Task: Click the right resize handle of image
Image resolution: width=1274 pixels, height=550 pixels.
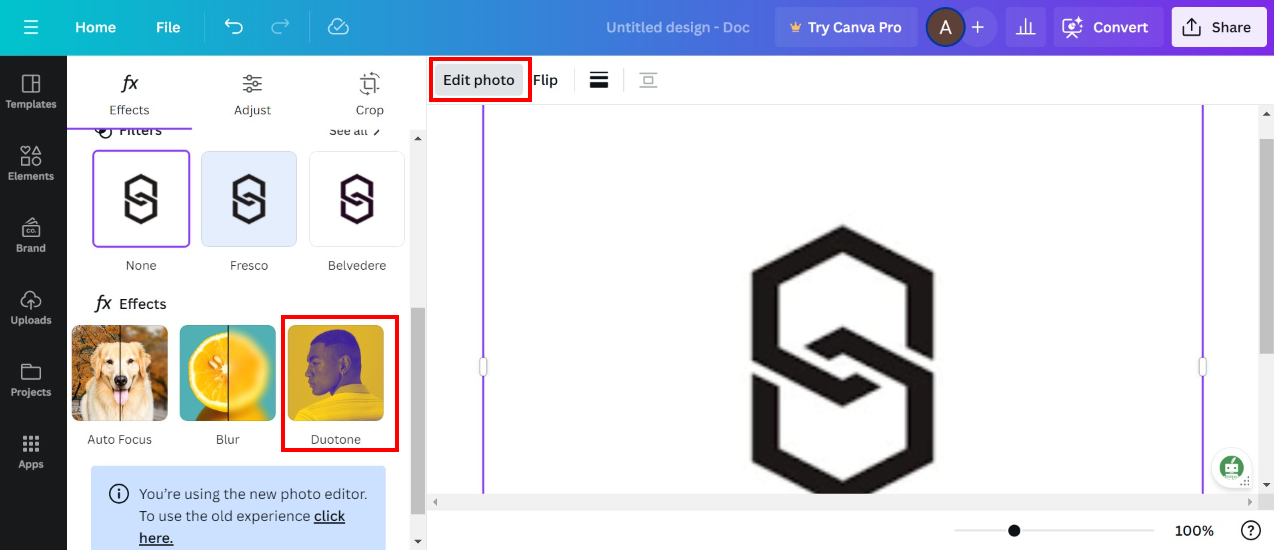Action: tap(1202, 367)
